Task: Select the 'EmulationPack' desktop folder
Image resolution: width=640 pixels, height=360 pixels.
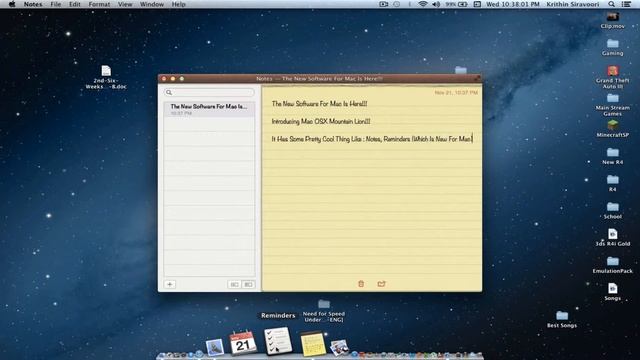Action: 612,264
